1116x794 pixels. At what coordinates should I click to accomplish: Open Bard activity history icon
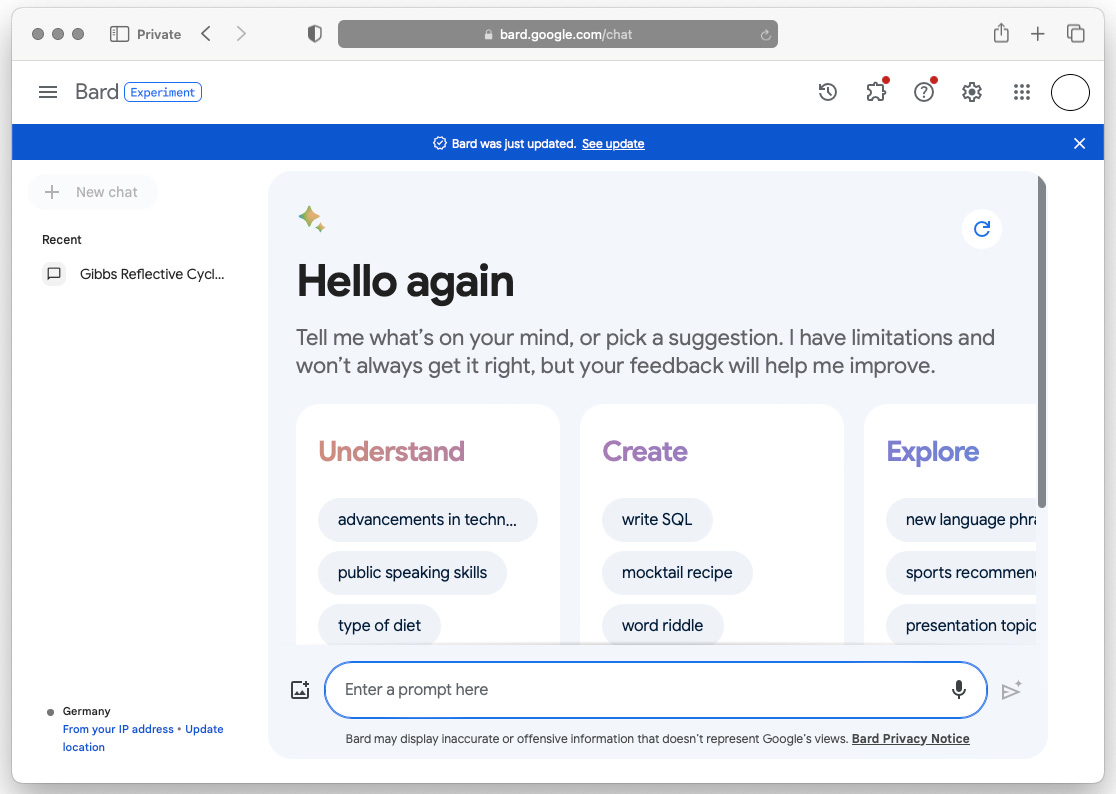(827, 92)
